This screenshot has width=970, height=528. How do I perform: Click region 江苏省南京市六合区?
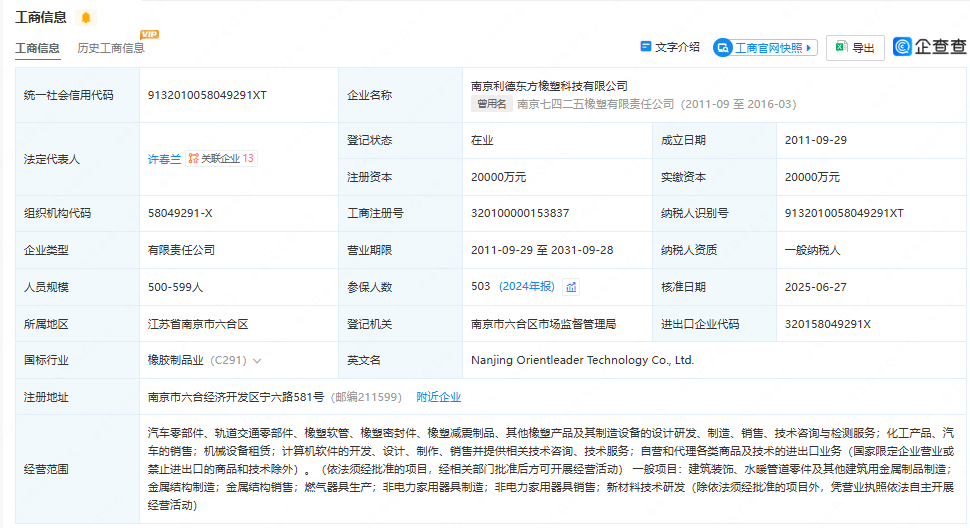coord(198,324)
